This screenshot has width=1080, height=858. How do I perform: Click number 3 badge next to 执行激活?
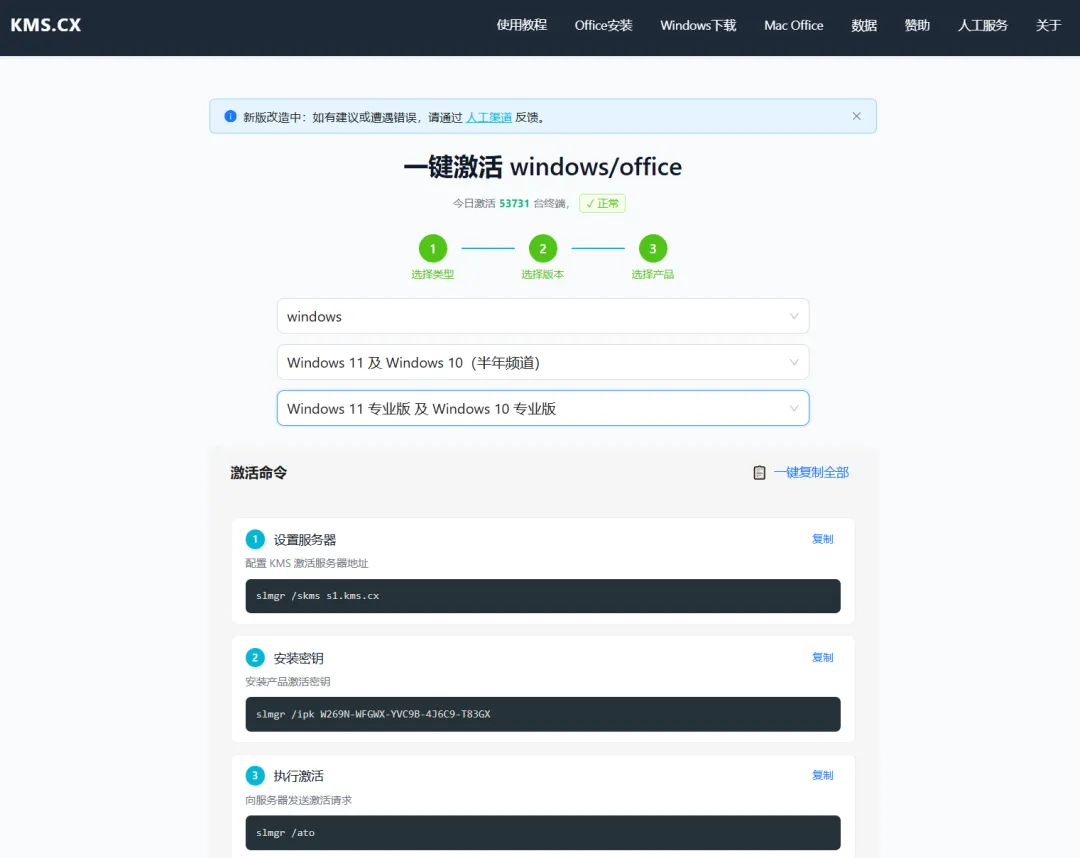coord(255,775)
